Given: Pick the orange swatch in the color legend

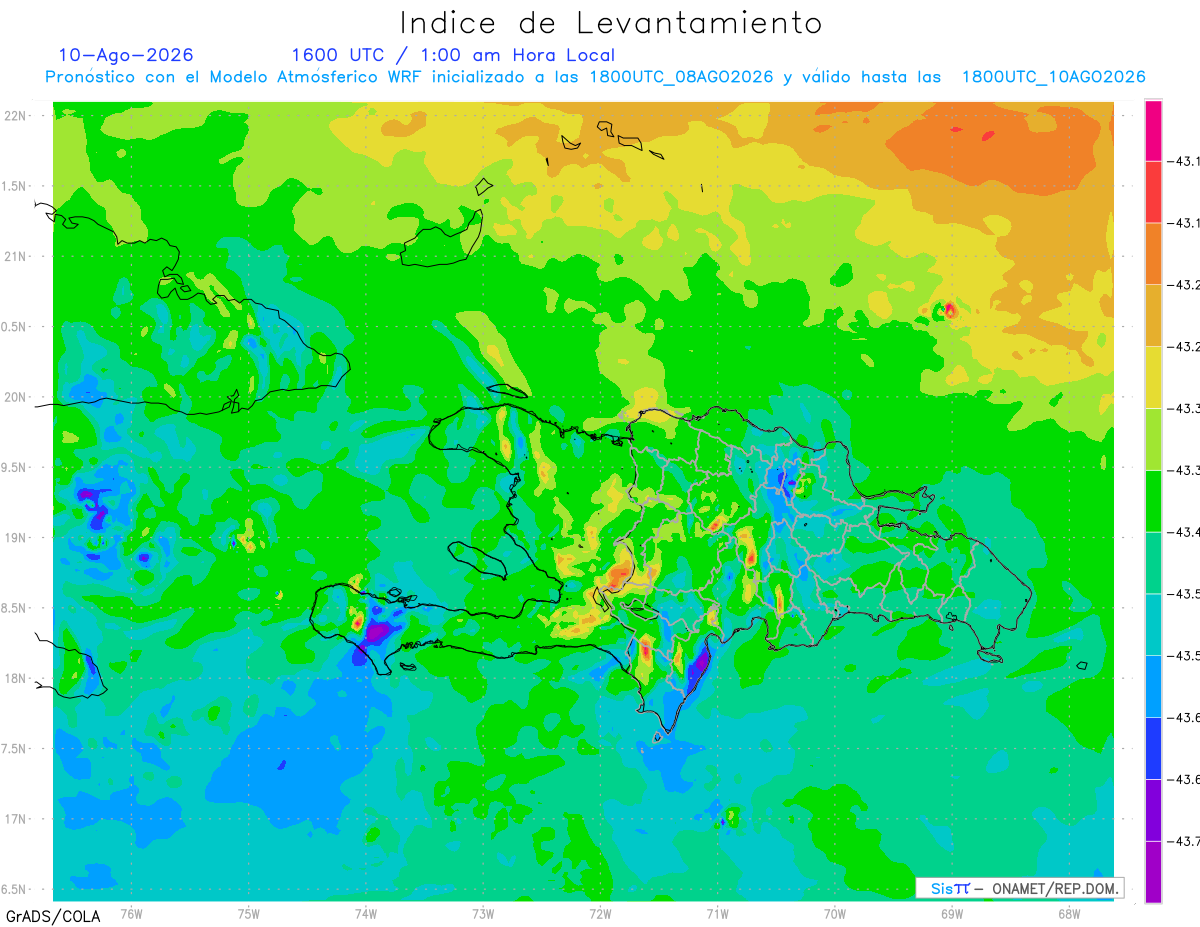Looking at the screenshot, I should 1153,254.
